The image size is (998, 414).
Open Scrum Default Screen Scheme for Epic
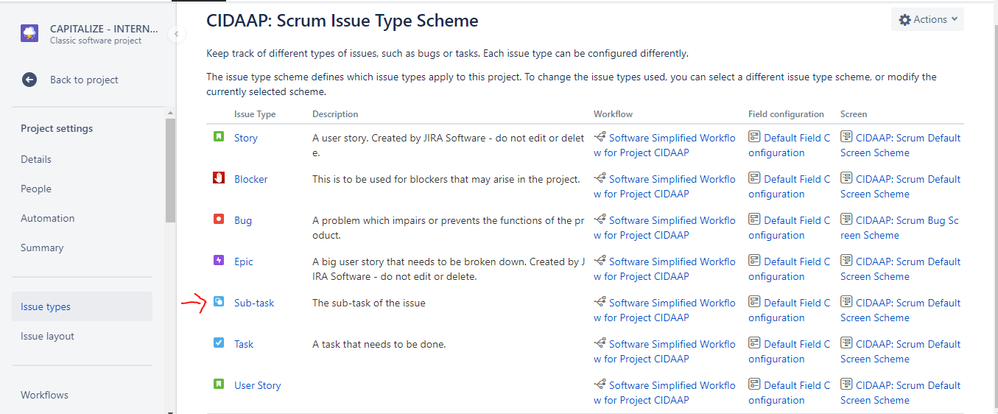pos(901,269)
